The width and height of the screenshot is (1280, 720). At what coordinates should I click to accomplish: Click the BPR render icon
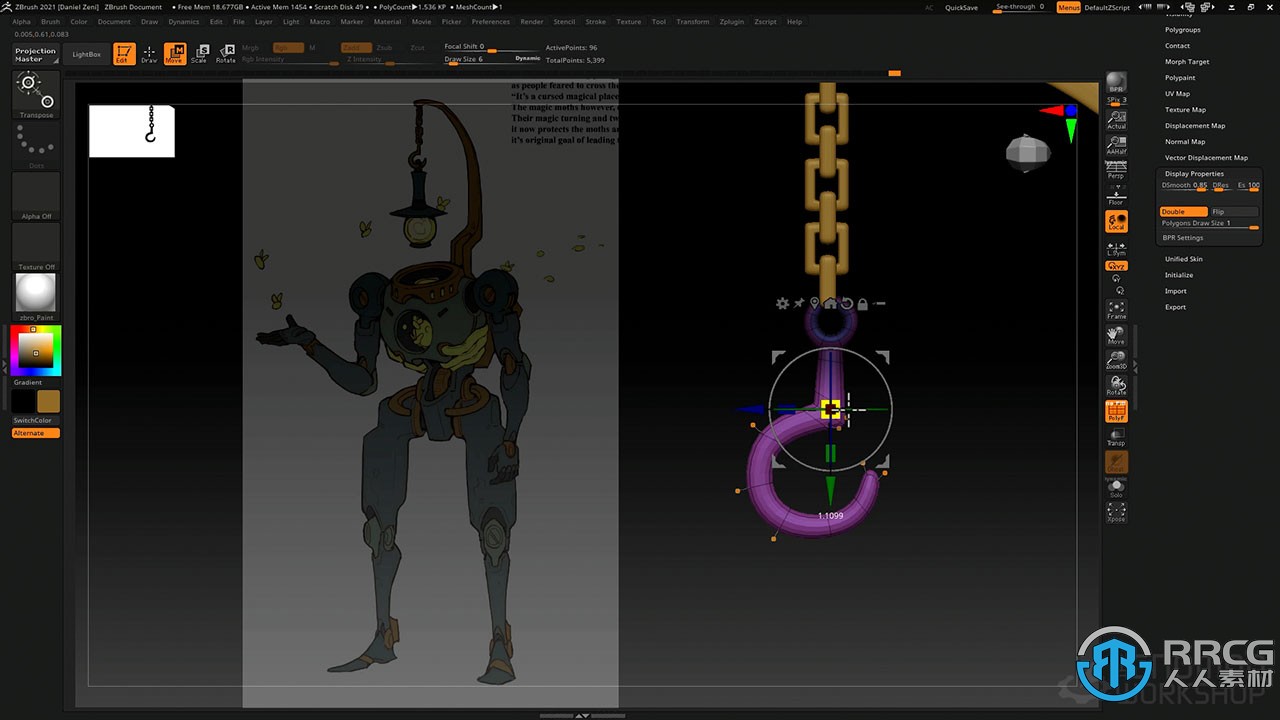point(1116,83)
